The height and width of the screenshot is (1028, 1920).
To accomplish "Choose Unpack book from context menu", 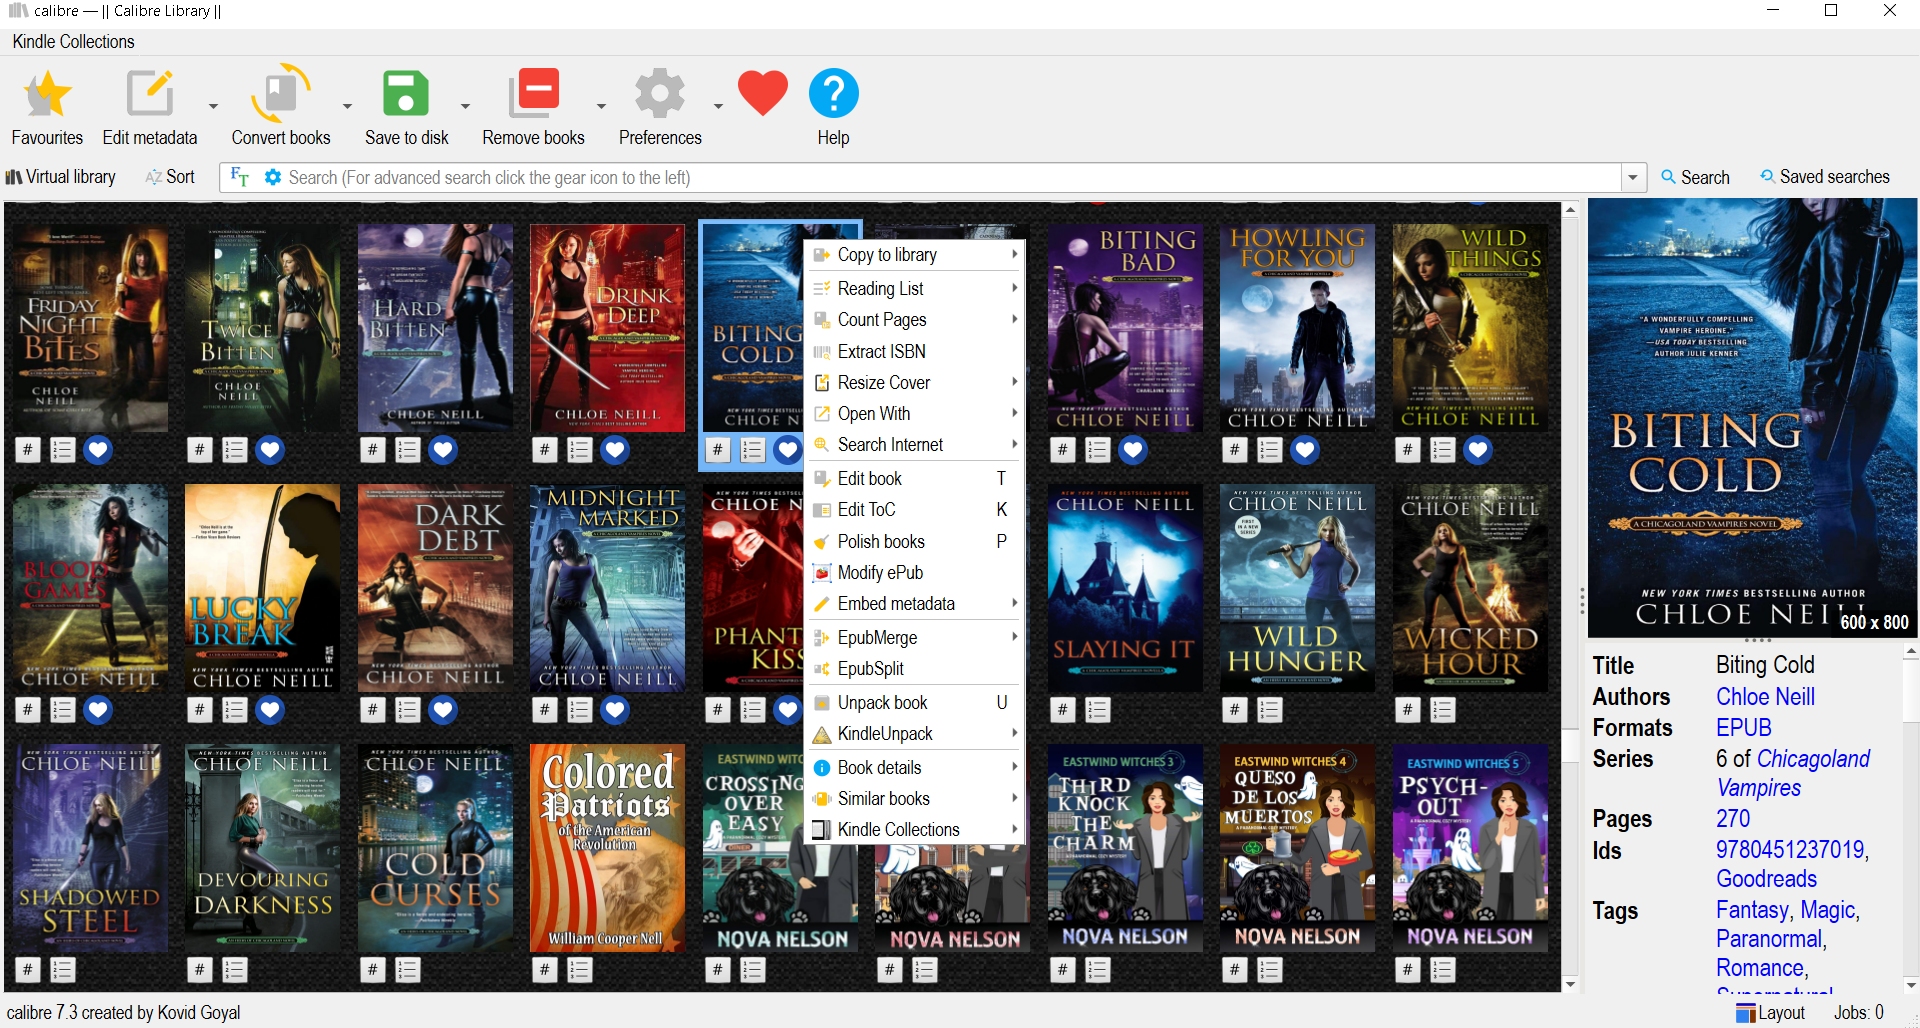I will click(916, 702).
